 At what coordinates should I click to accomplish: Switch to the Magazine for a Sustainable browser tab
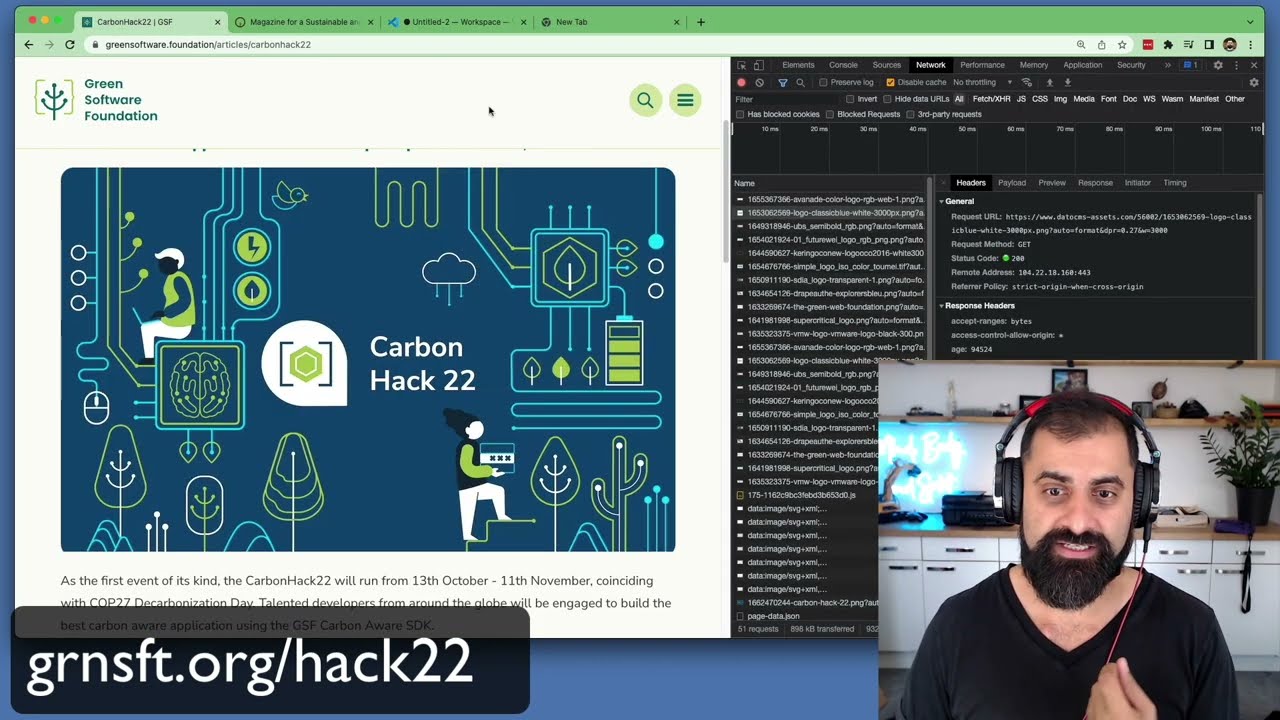pos(304,22)
